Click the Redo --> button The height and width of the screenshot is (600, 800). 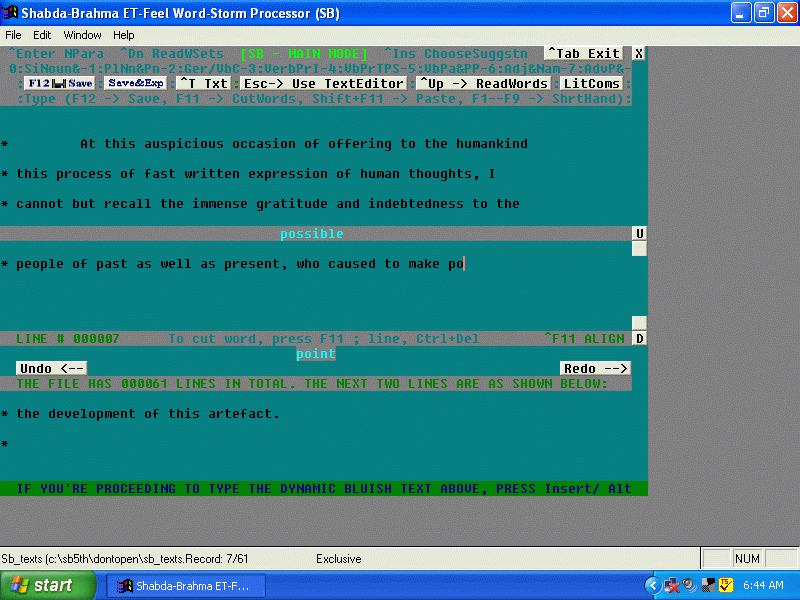[595, 368]
